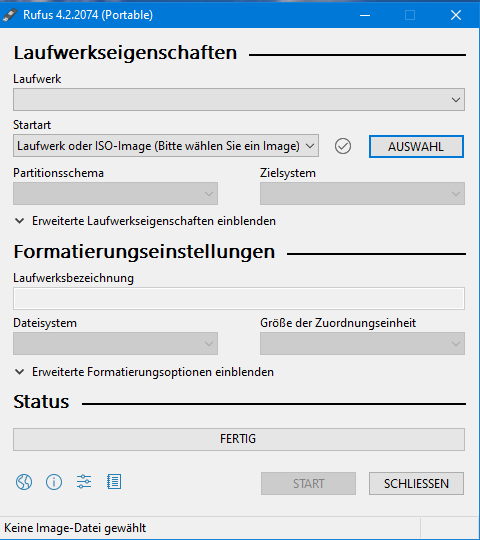Click the FERTIG status progress bar
Image resolution: width=480 pixels, height=540 pixels.
click(x=239, y=439)
